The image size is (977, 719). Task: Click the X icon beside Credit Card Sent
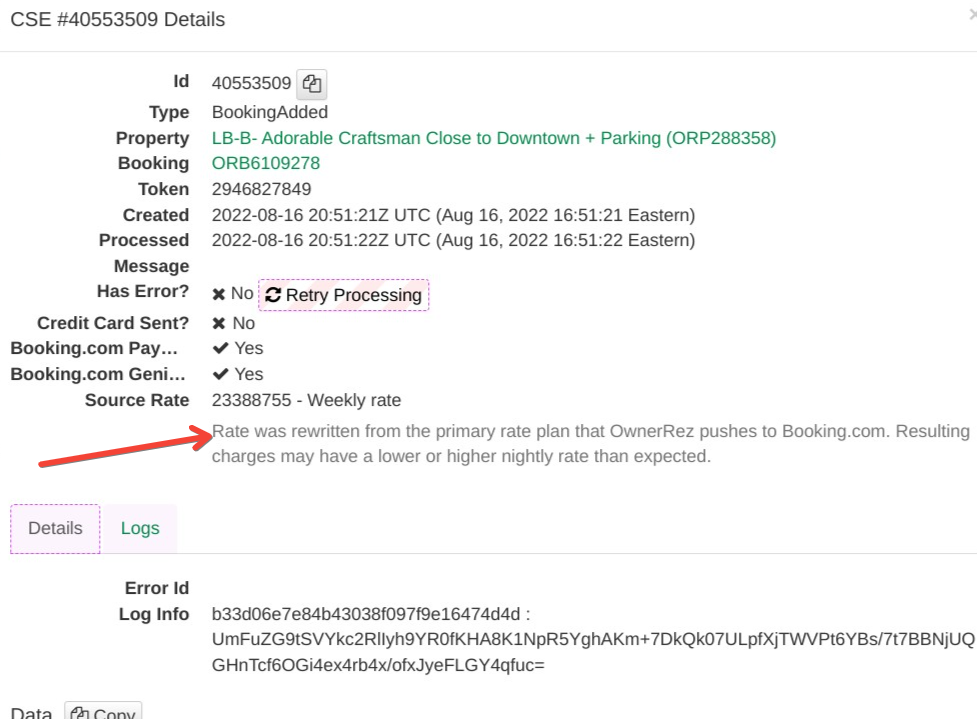click(x=218, y=323)
